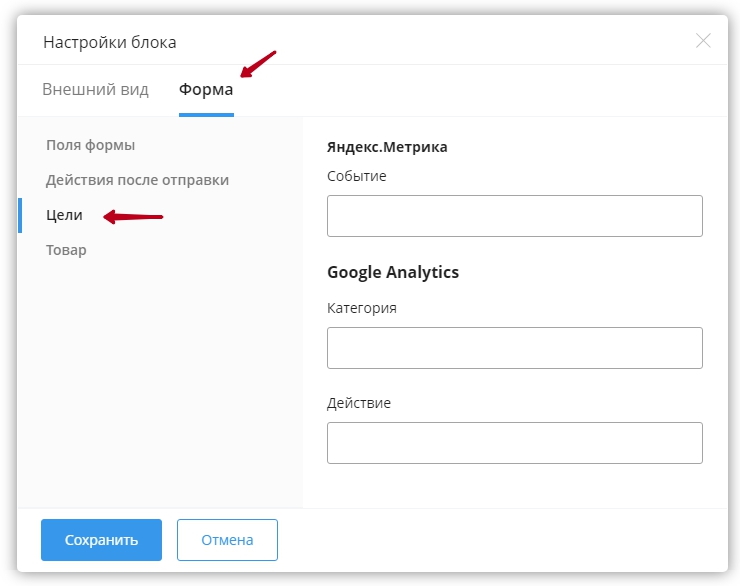Click the Действие field label
Screen dimensions: 740x586
pos(358,403)
